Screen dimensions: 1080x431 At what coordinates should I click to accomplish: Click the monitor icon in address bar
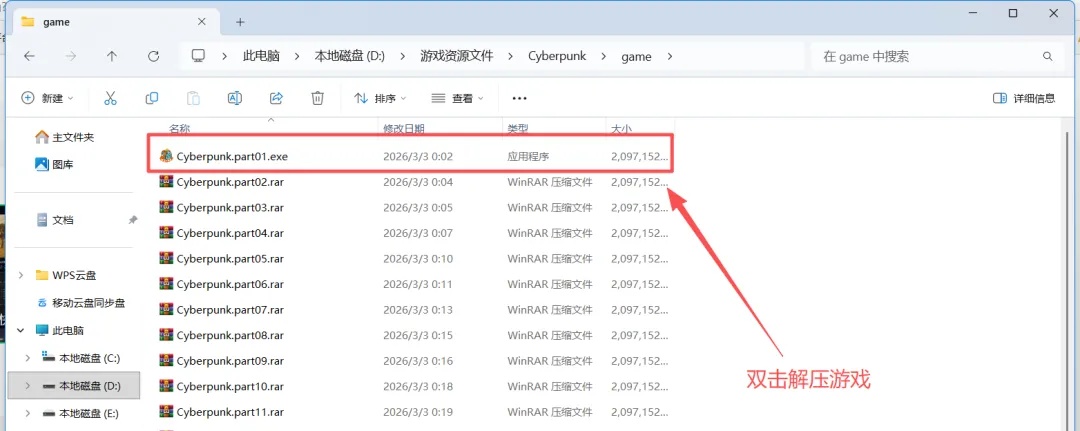coord(198,56)
